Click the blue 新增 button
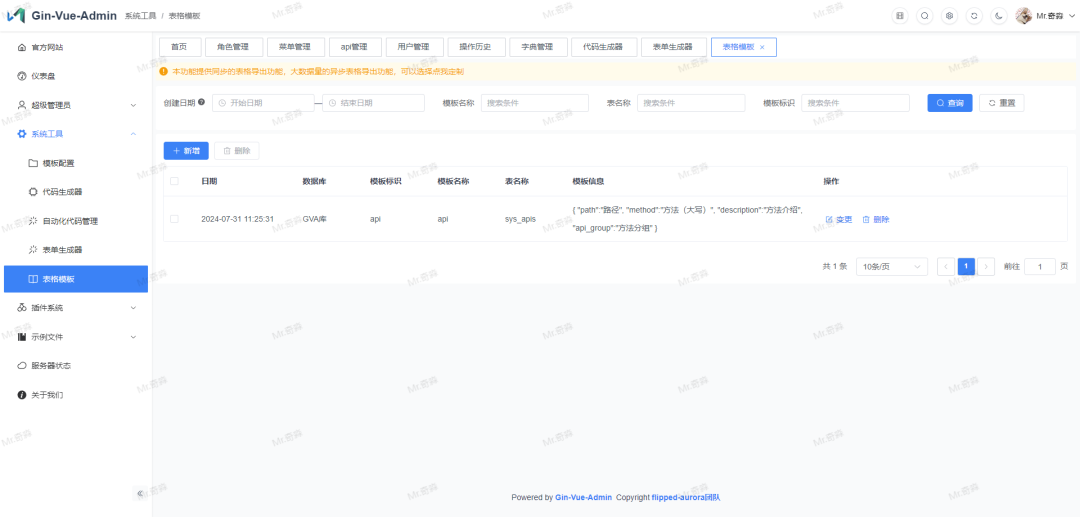The width and height of the screenshot is (1080, 517). (x=186, y=151)
